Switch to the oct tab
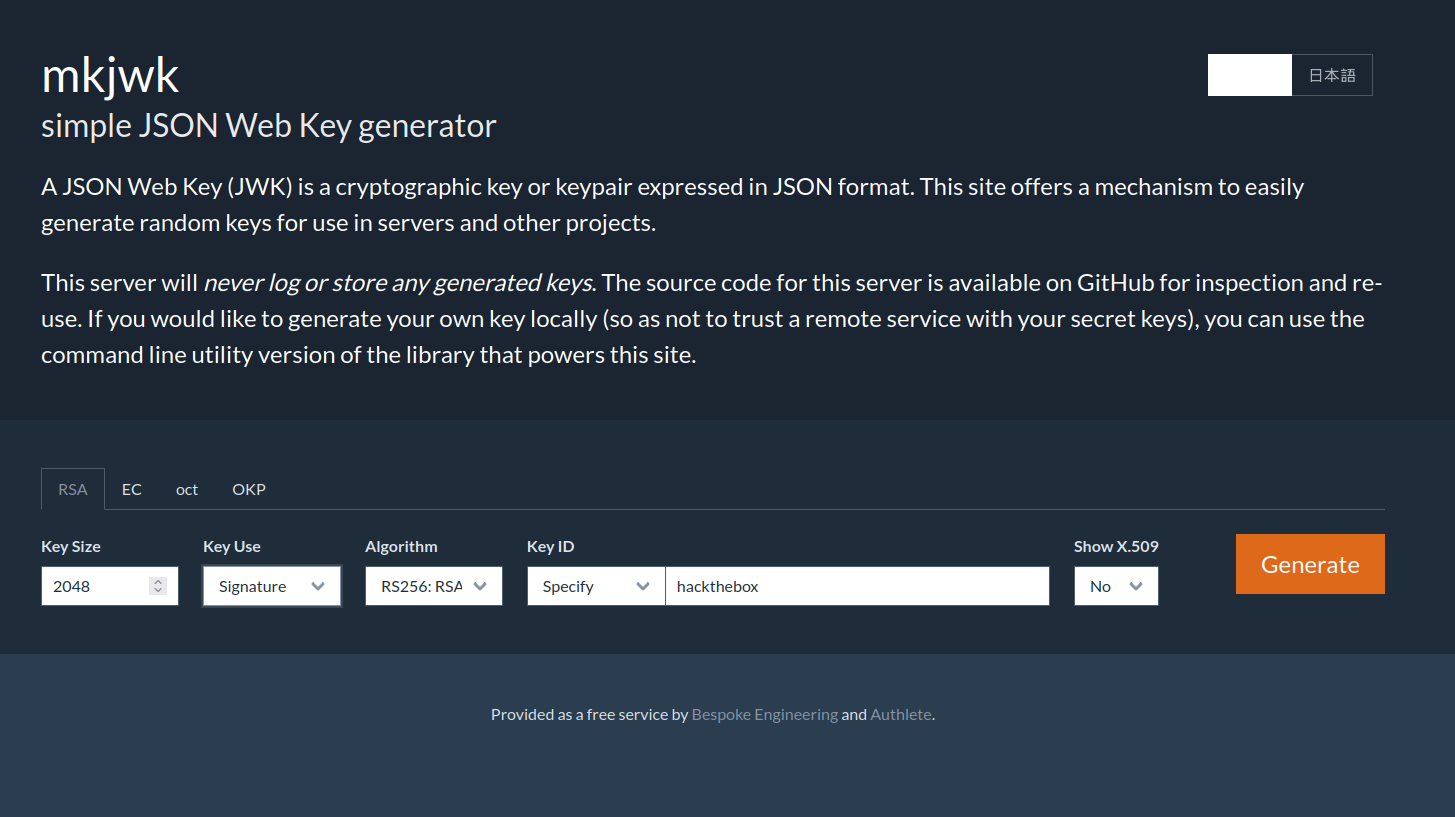The width and height of the screenshot is (1455, 817). pyautogui.click(x=187, y=489)
